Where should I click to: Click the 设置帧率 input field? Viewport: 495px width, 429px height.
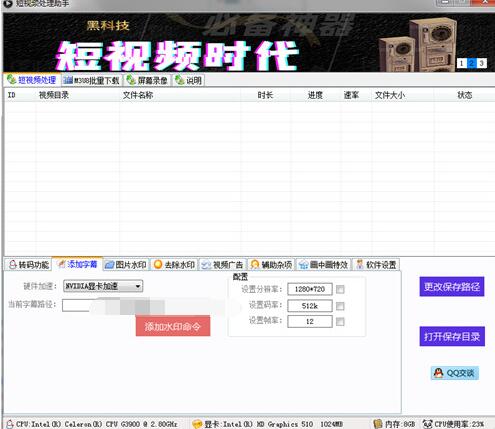point(310,321)
